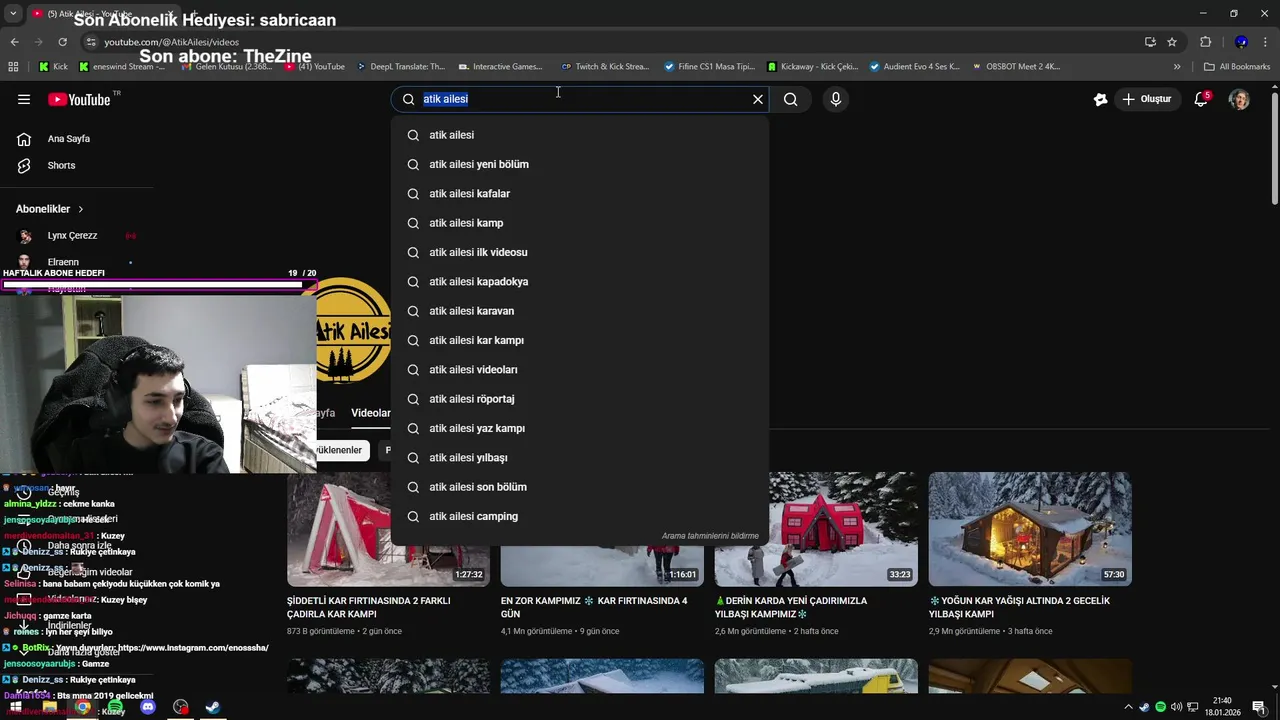The width and height of the screenshot is (1280, 720).
Task: Choose suggestion 'atik ailesi yılbaşı'
Action: coord(580,457)
